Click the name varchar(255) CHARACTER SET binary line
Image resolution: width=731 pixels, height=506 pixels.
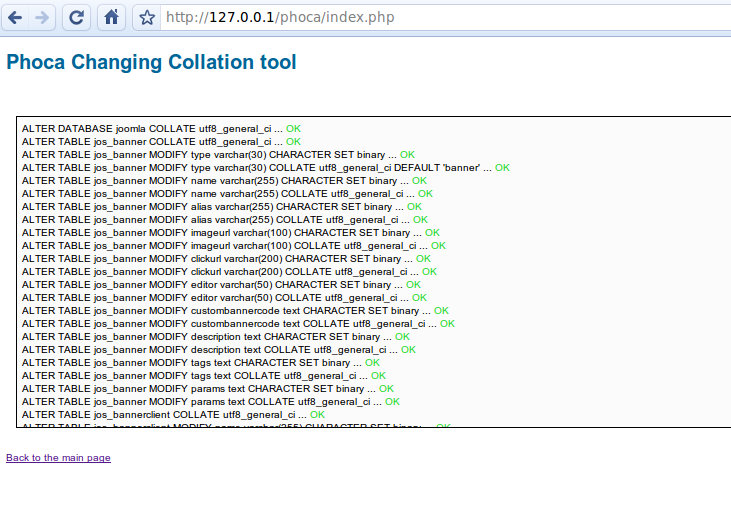click(x=224, y=181)
